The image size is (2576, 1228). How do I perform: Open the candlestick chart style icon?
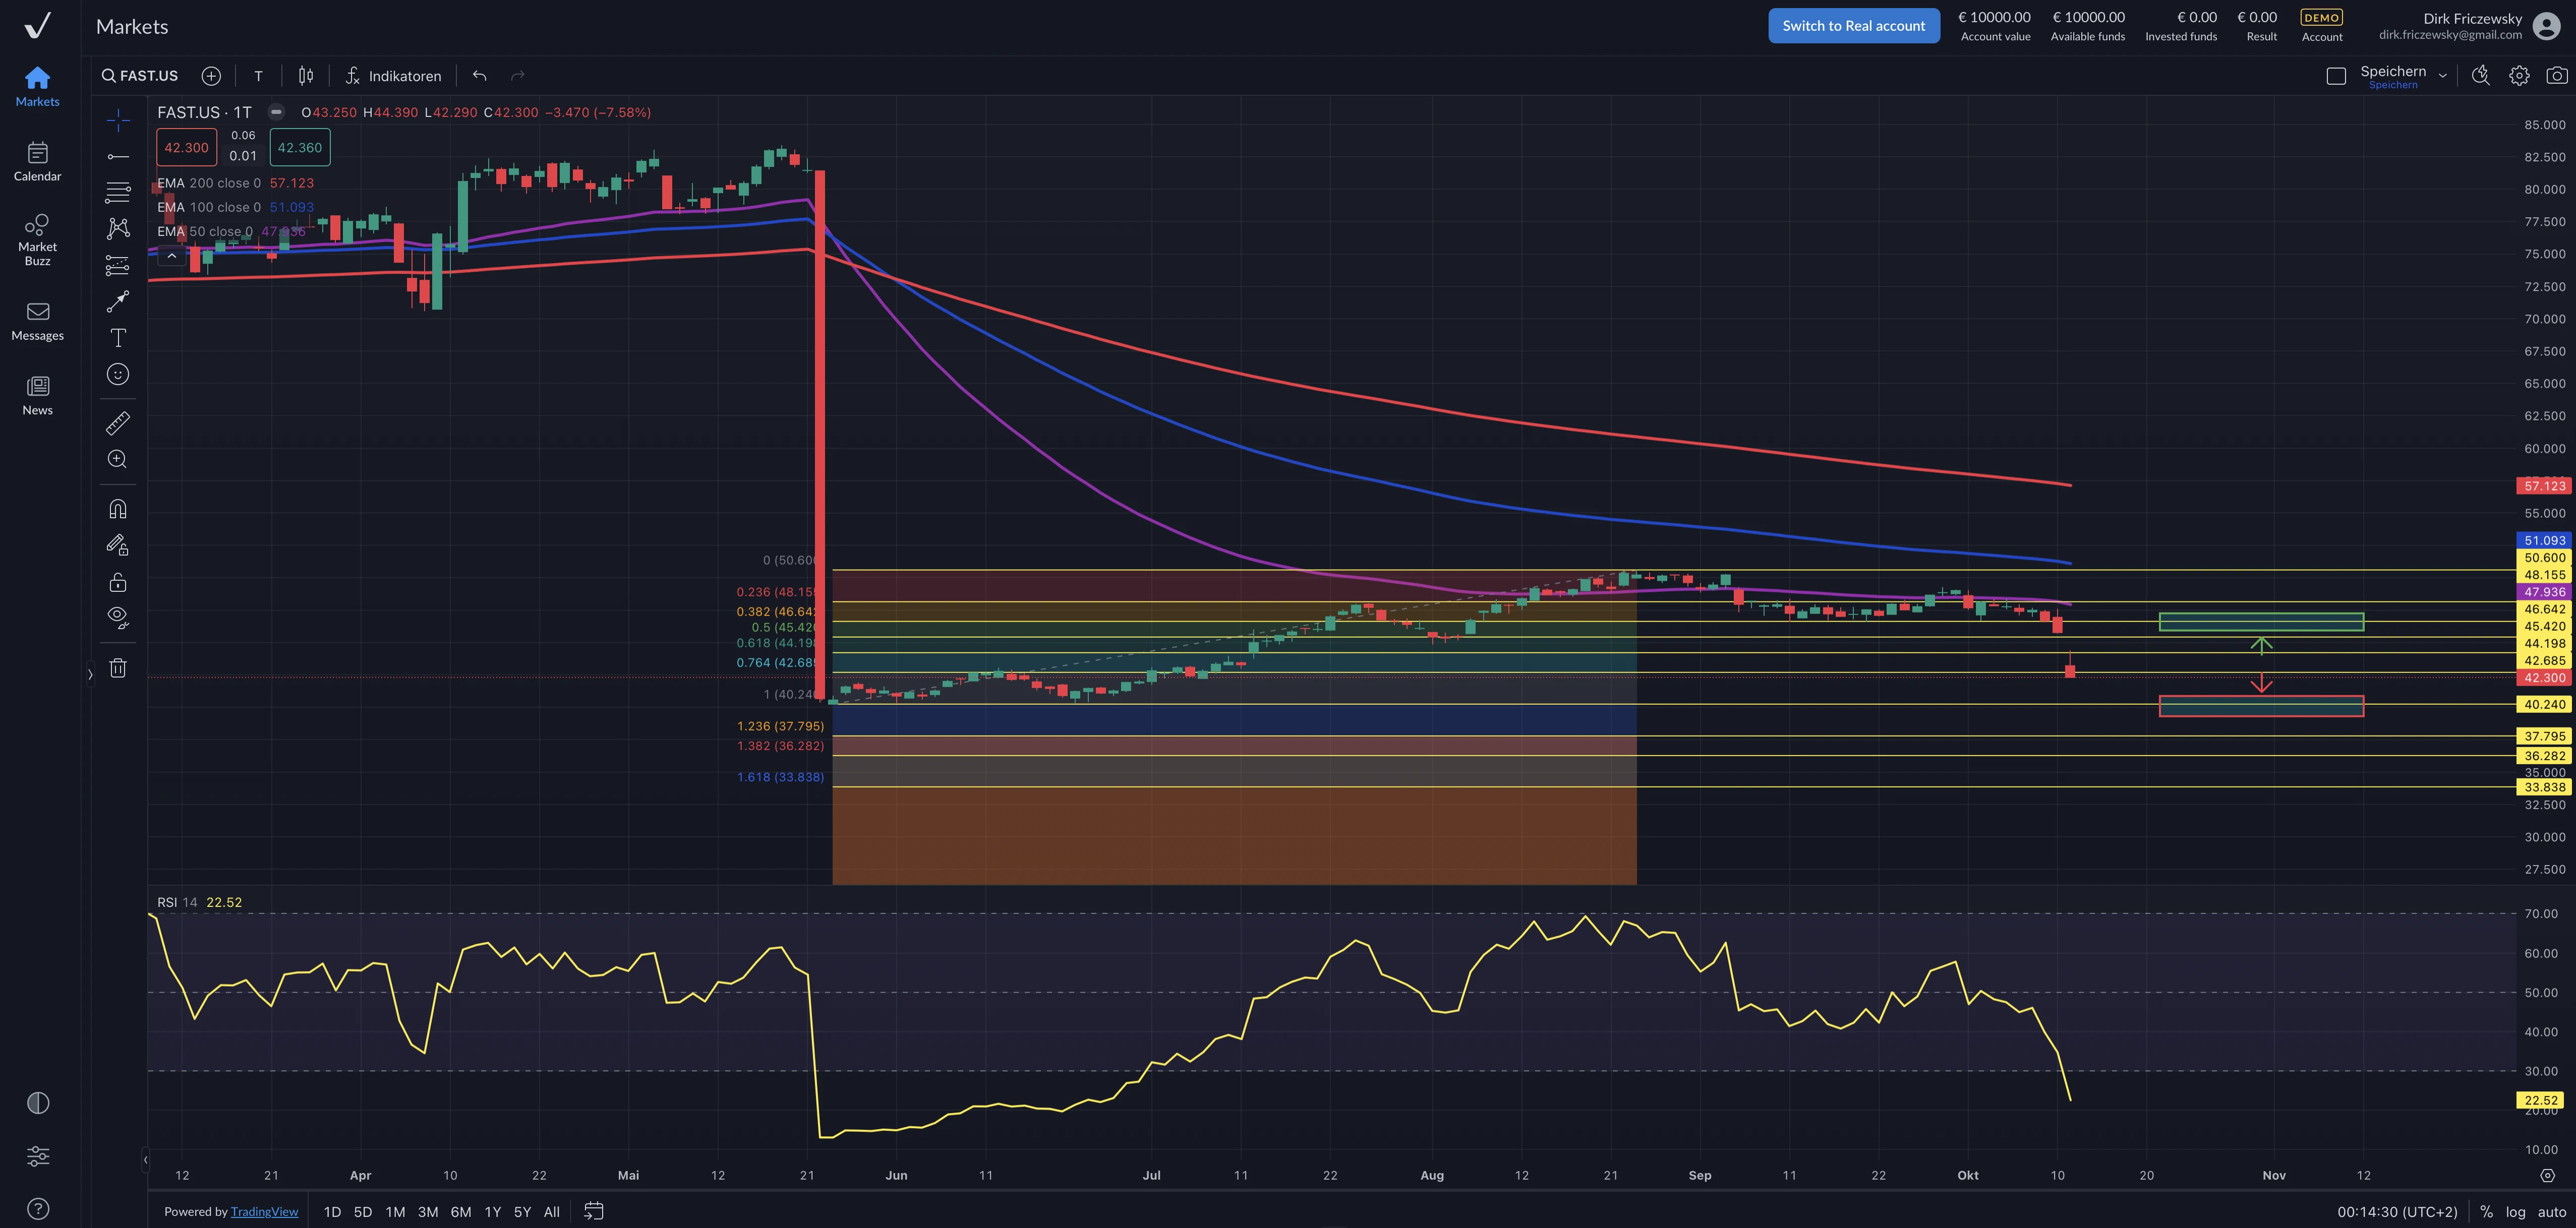(x=306, y=76)
